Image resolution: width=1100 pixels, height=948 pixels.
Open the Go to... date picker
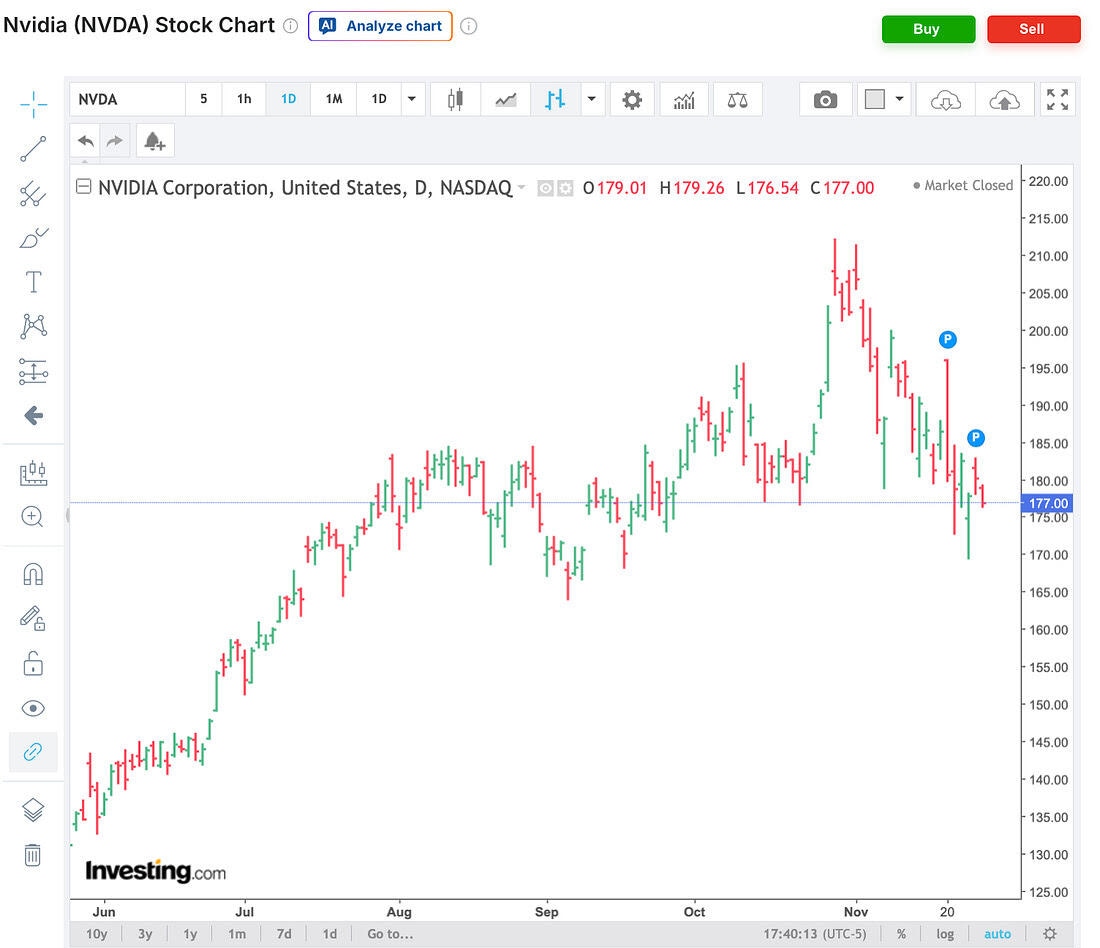(390, 934)
